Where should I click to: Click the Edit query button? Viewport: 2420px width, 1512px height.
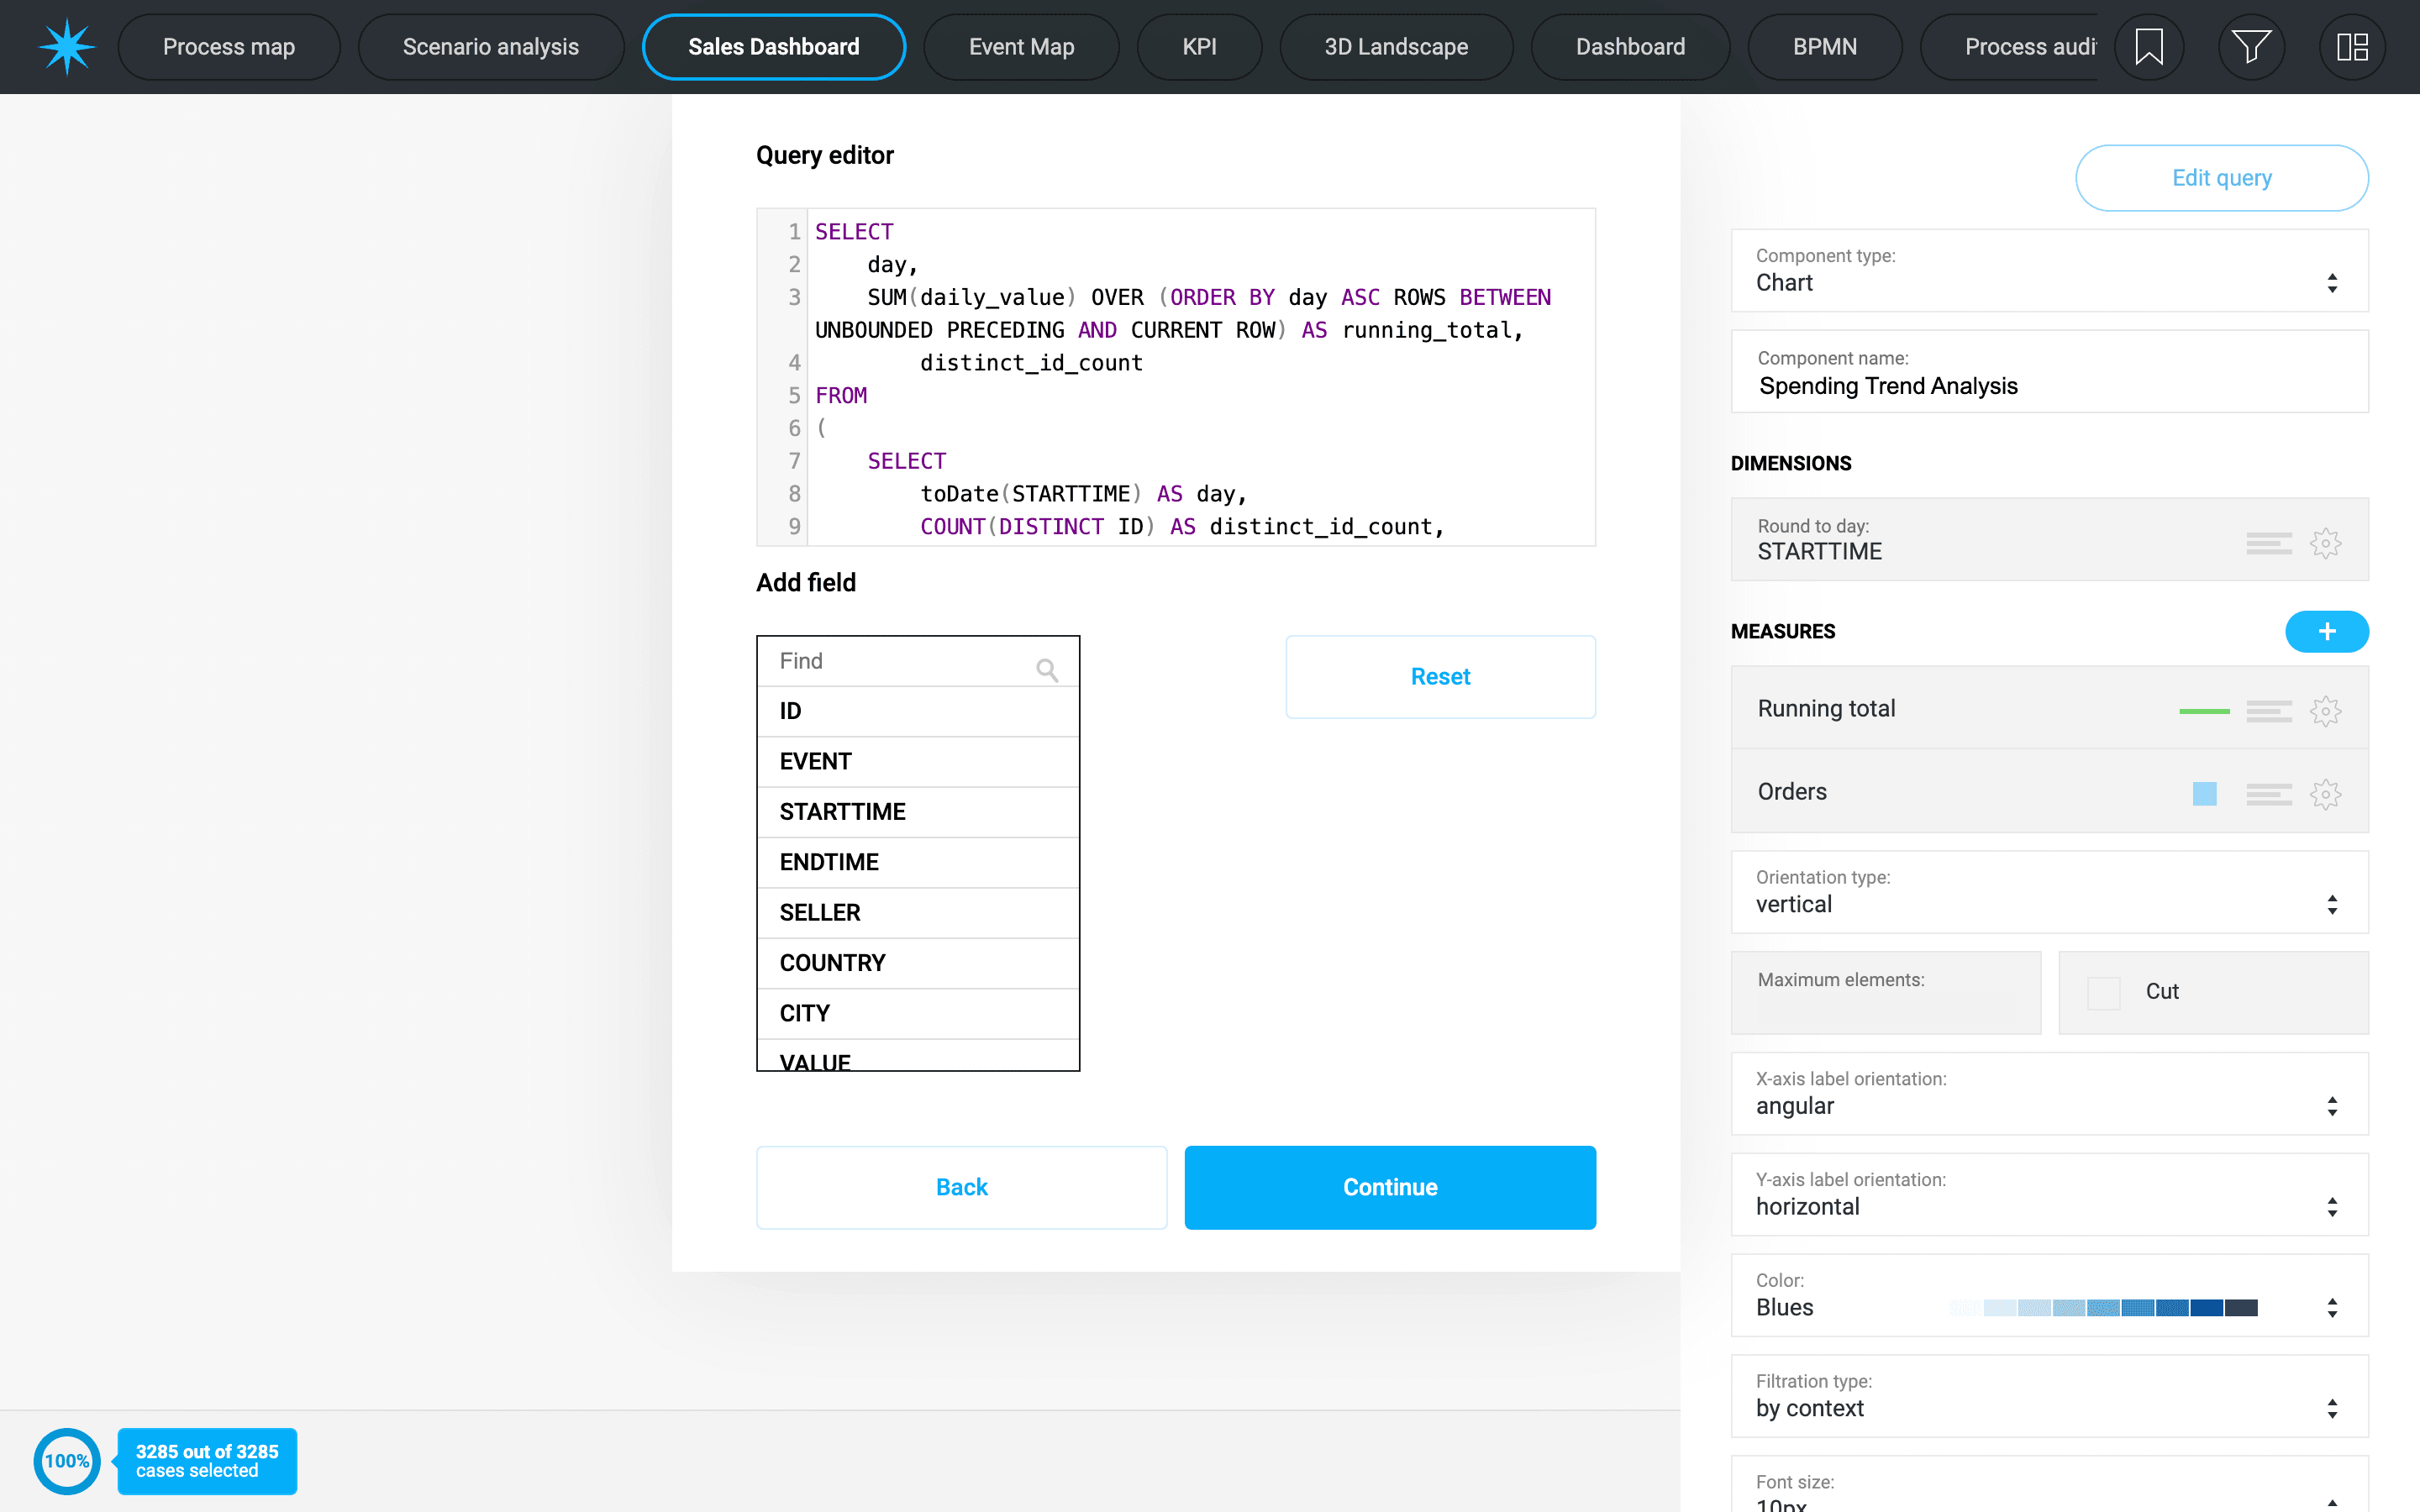[x=2221, y=178]
